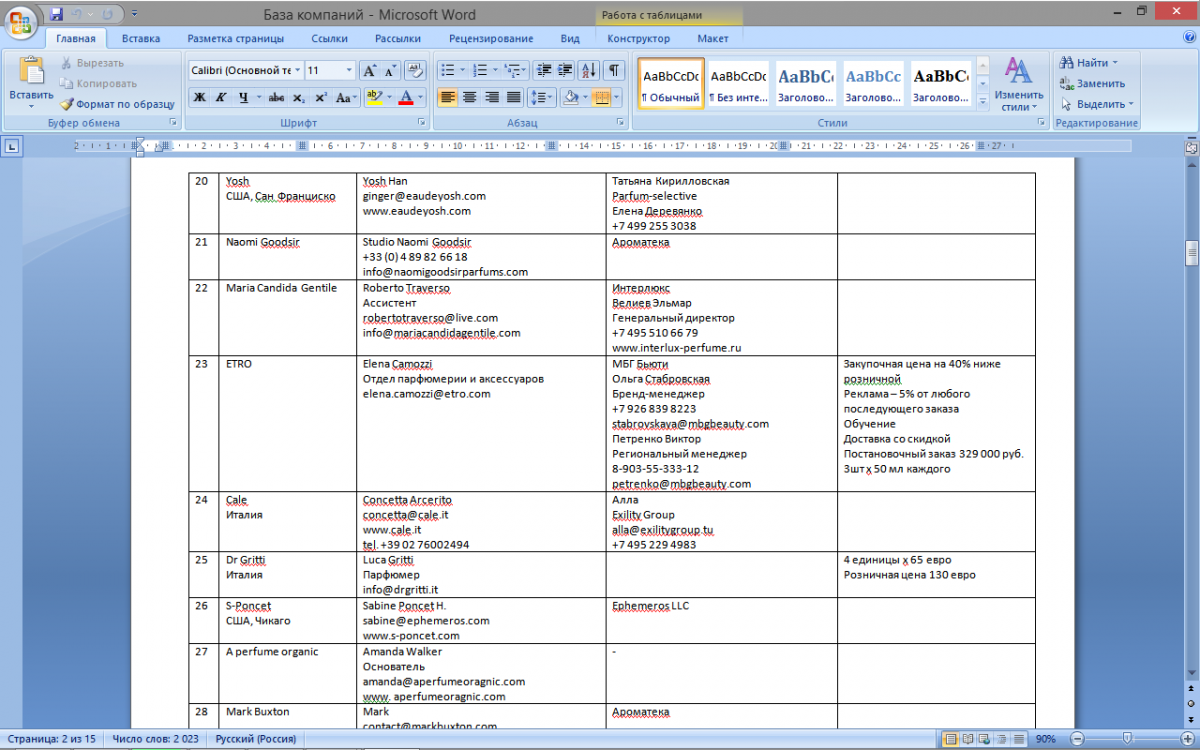Apply superscript formatting
Image resolution: width=1200 pixels, height=750 pixels.
click(x=321, y=97)
